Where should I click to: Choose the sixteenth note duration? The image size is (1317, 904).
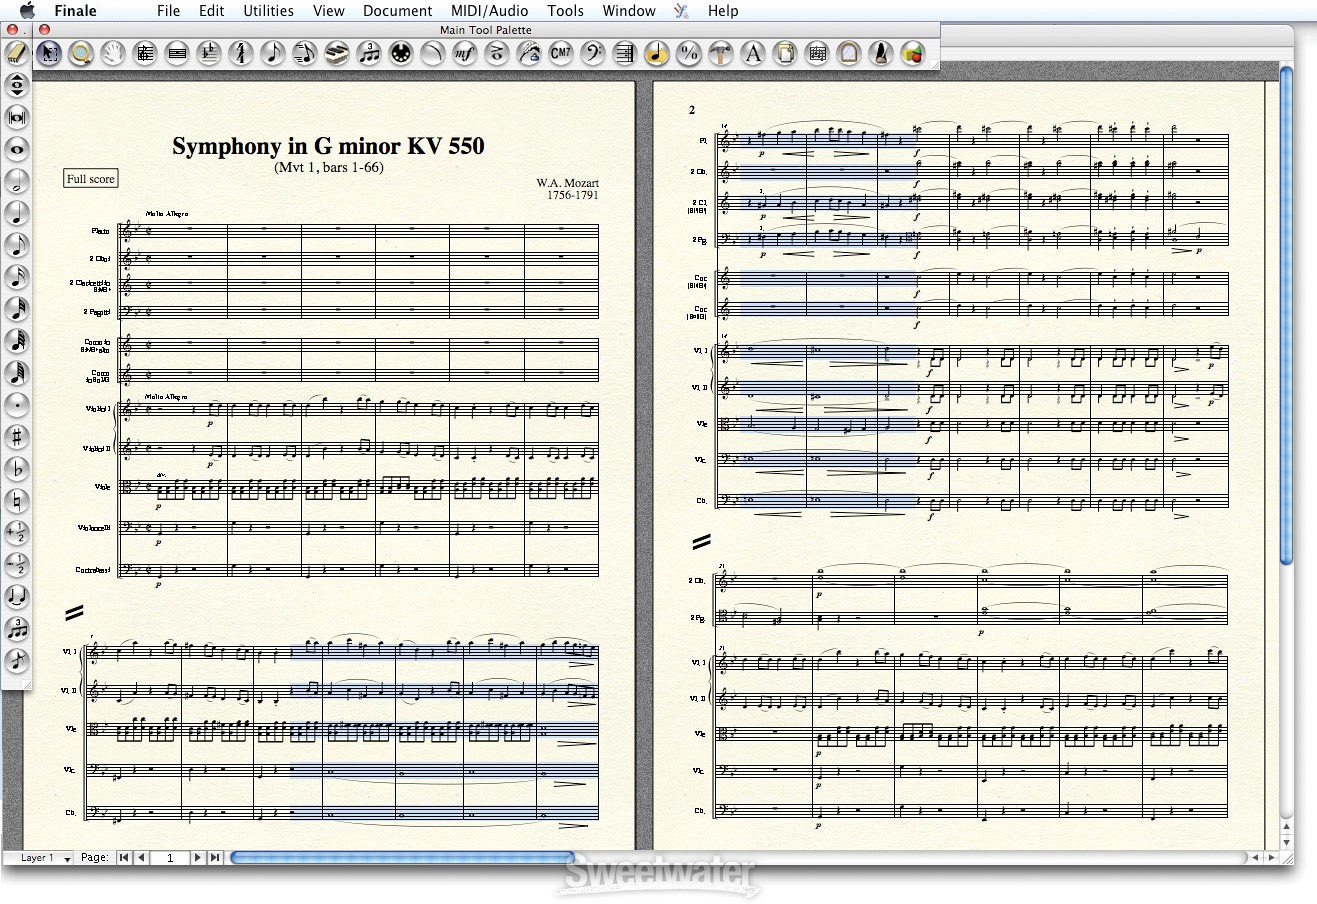[x=17, y=277]
